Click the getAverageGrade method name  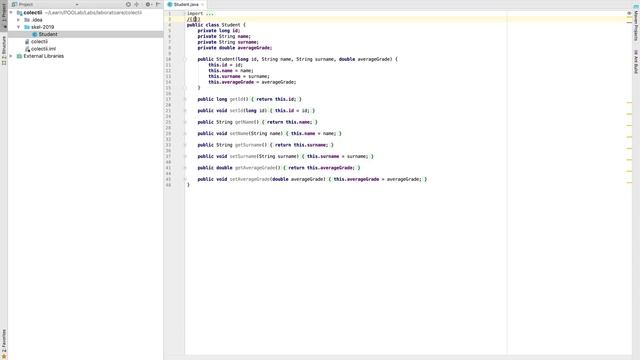(x=256, y=168)
